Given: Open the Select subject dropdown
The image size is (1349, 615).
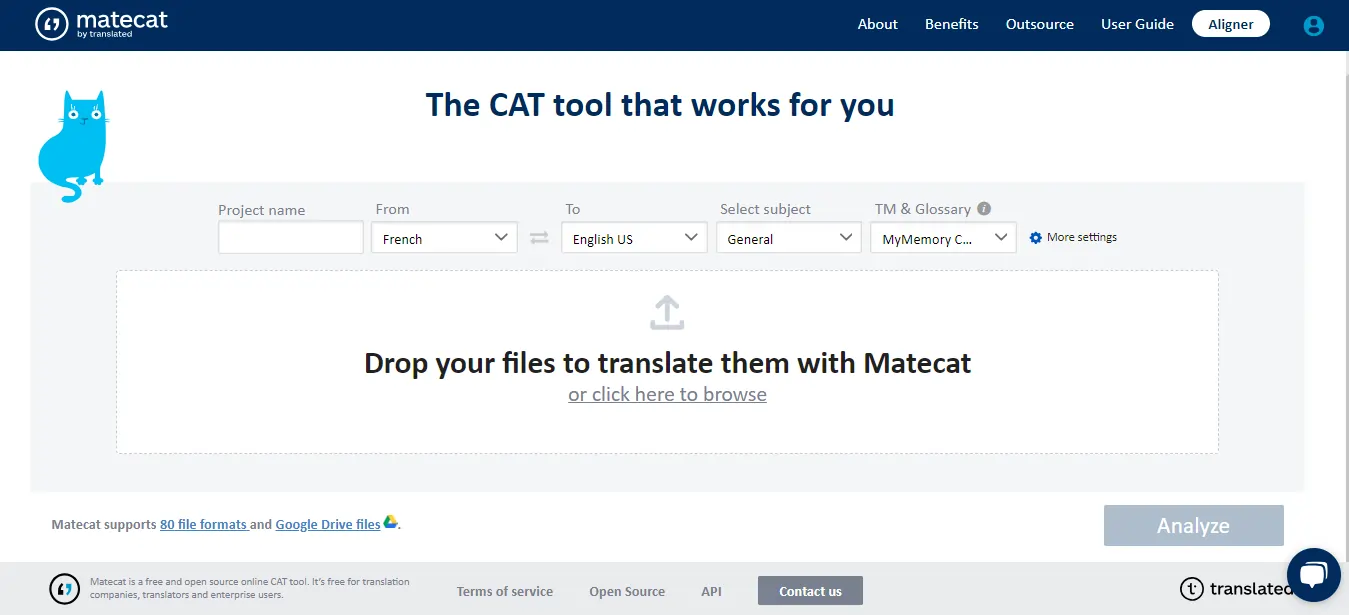Looking at the screenshot, I should tap(788, 238).
